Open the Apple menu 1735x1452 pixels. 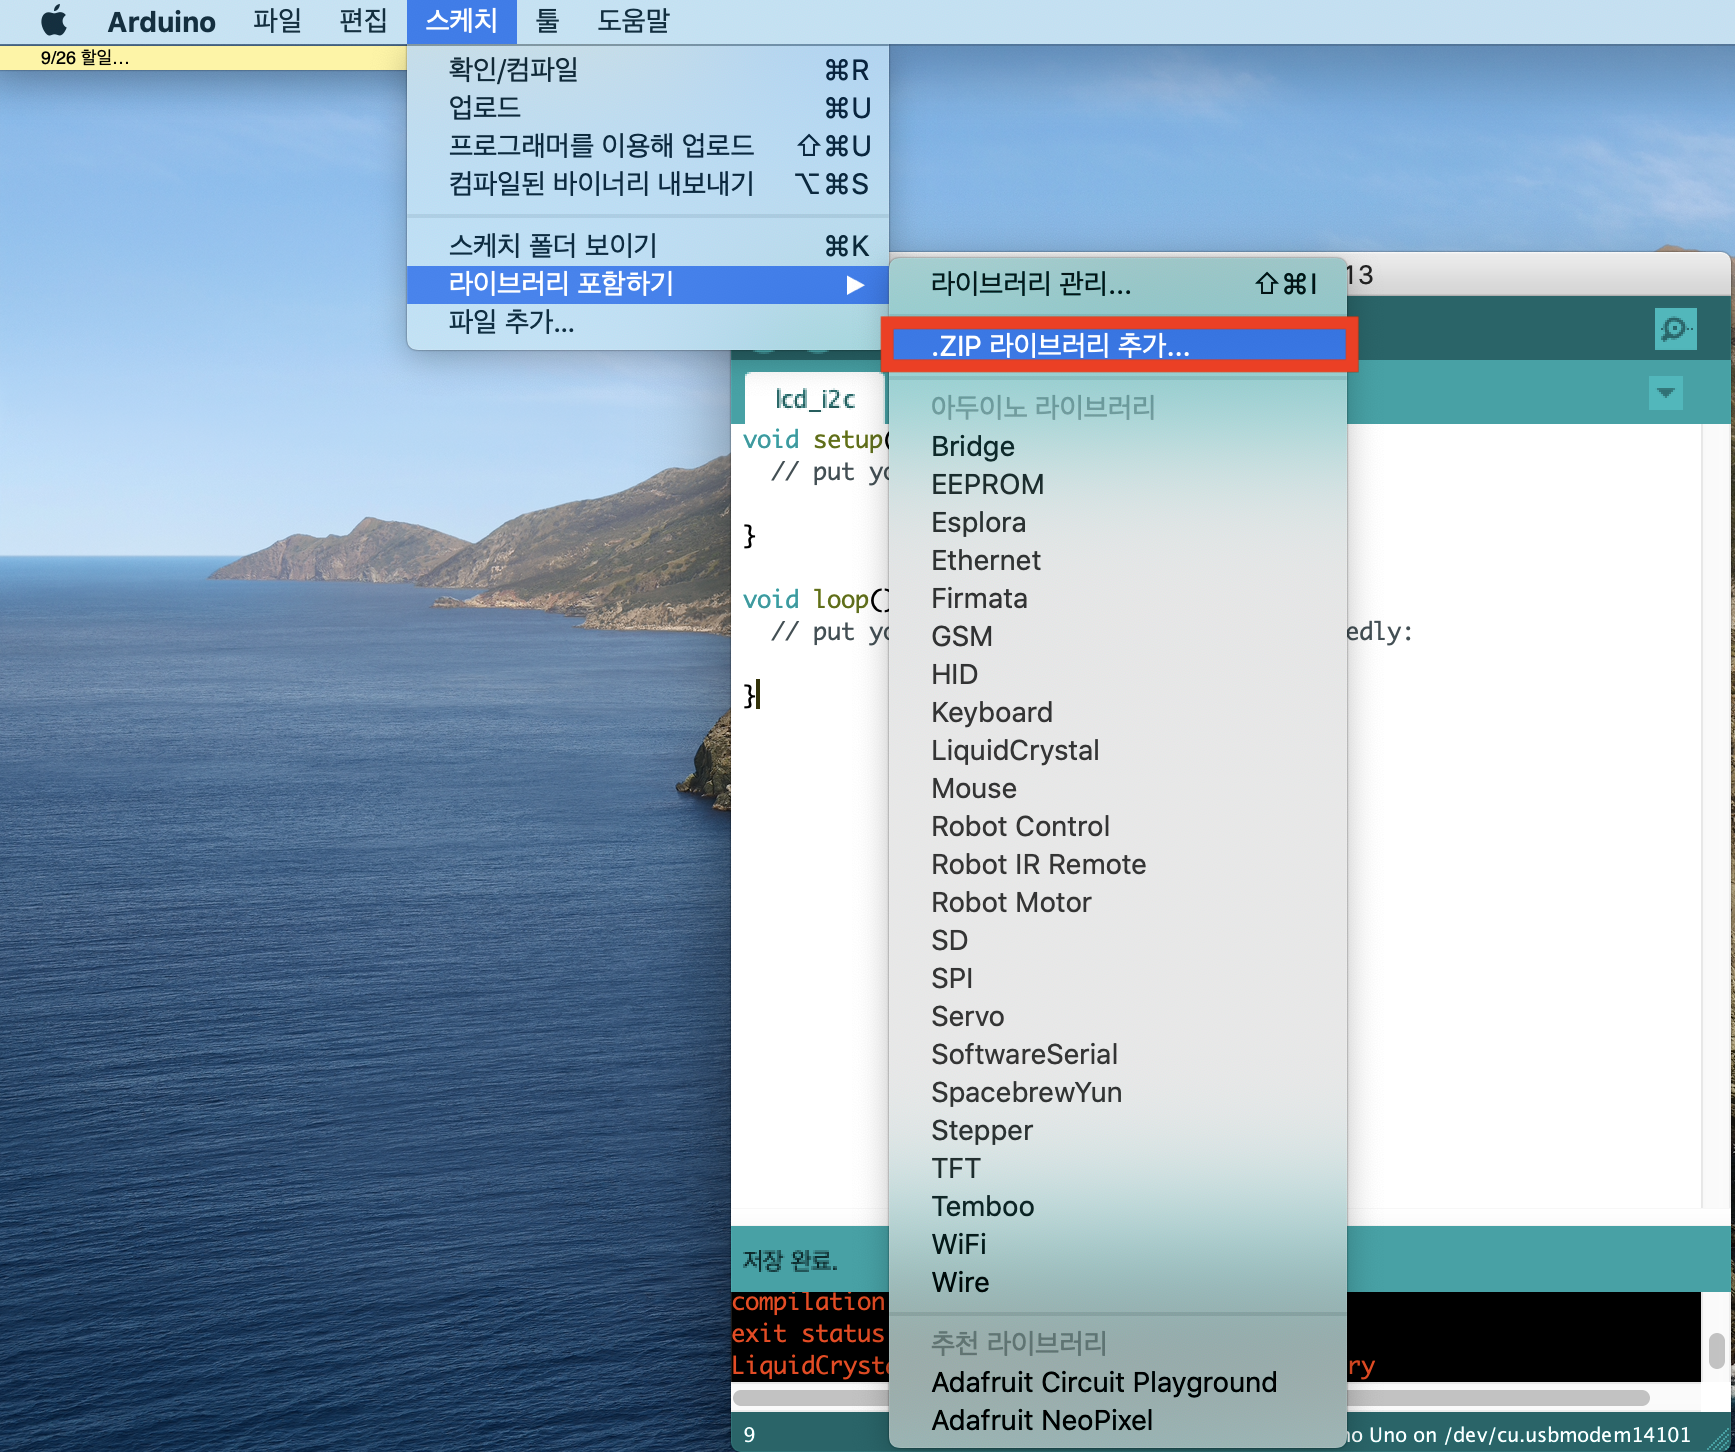55,21
